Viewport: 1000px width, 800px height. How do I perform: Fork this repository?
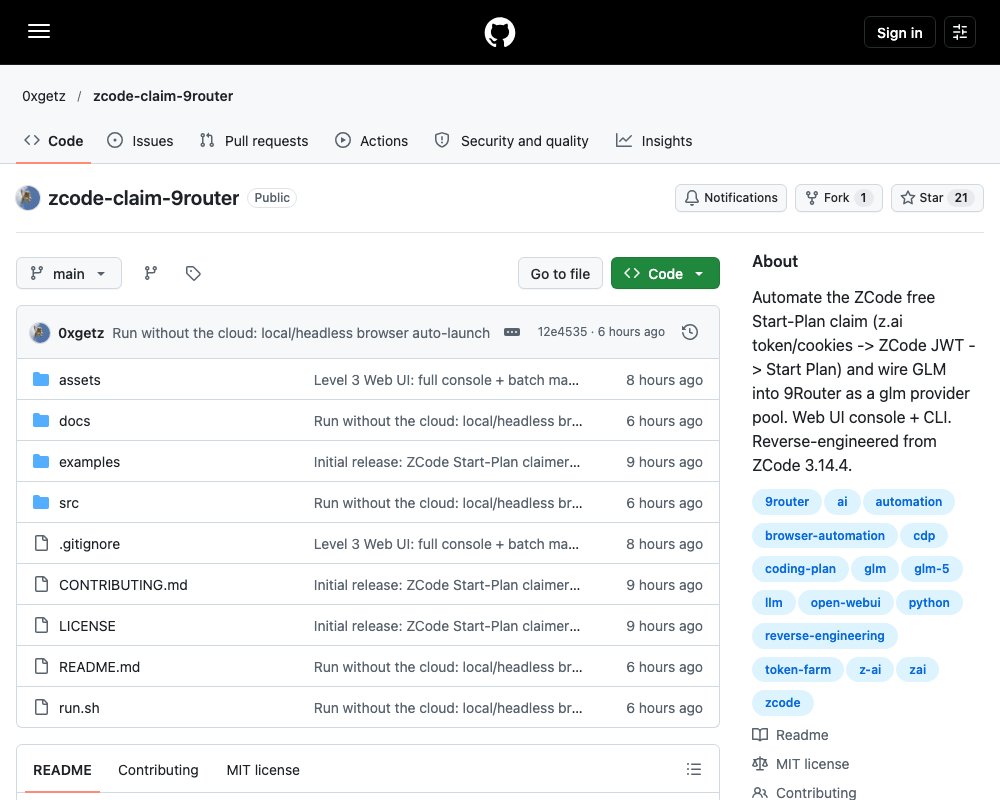click(x=839, y=198)
